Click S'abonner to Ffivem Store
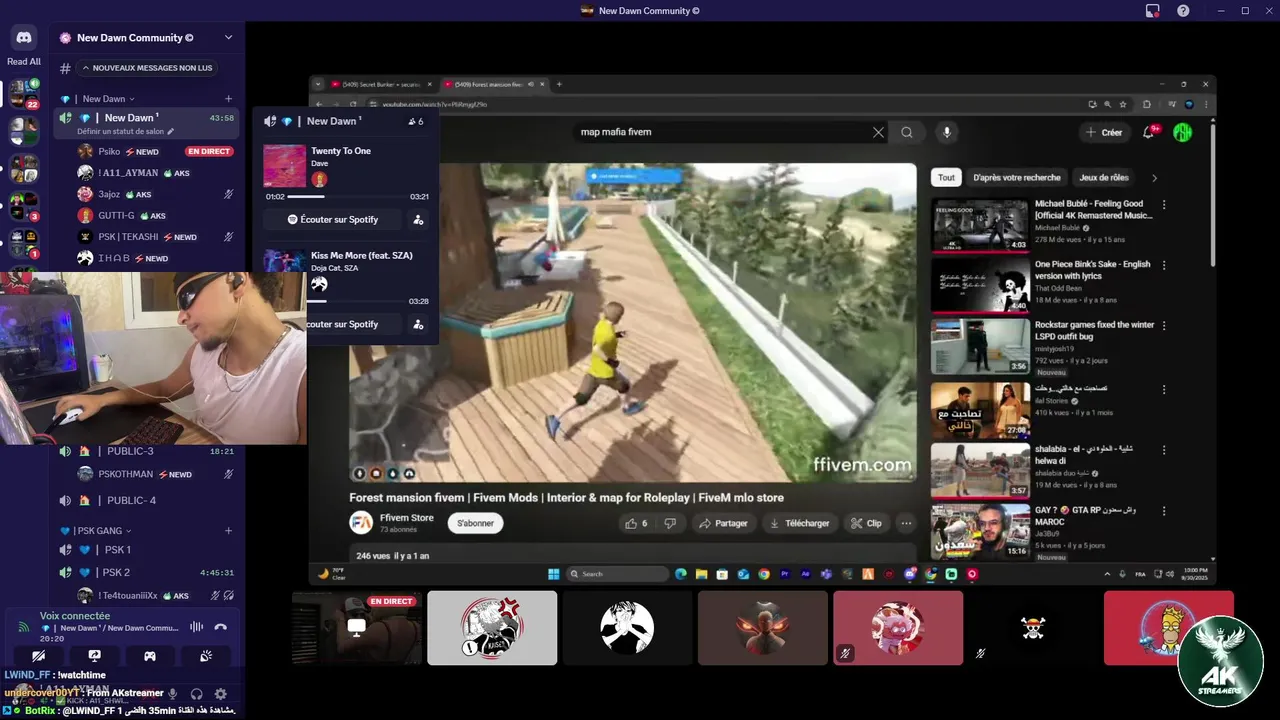1280x720 pixels. coord(476,523)
